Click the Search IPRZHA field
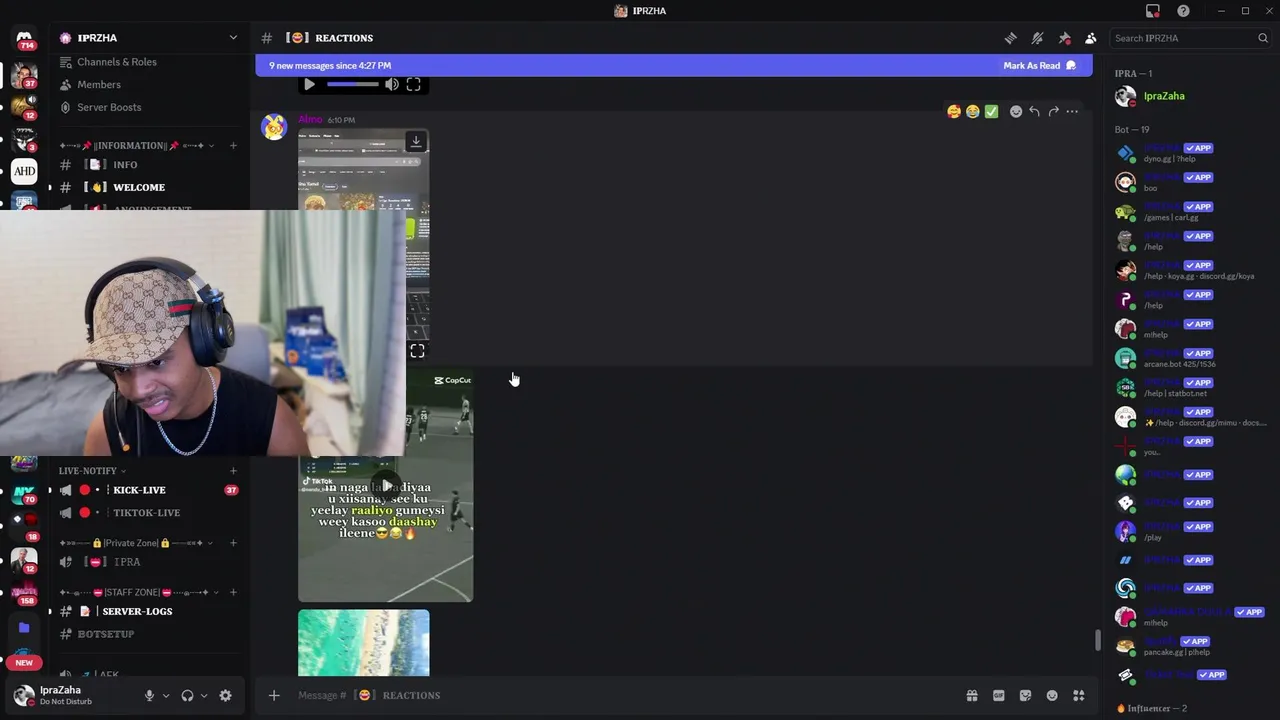 click(1191, 38)
